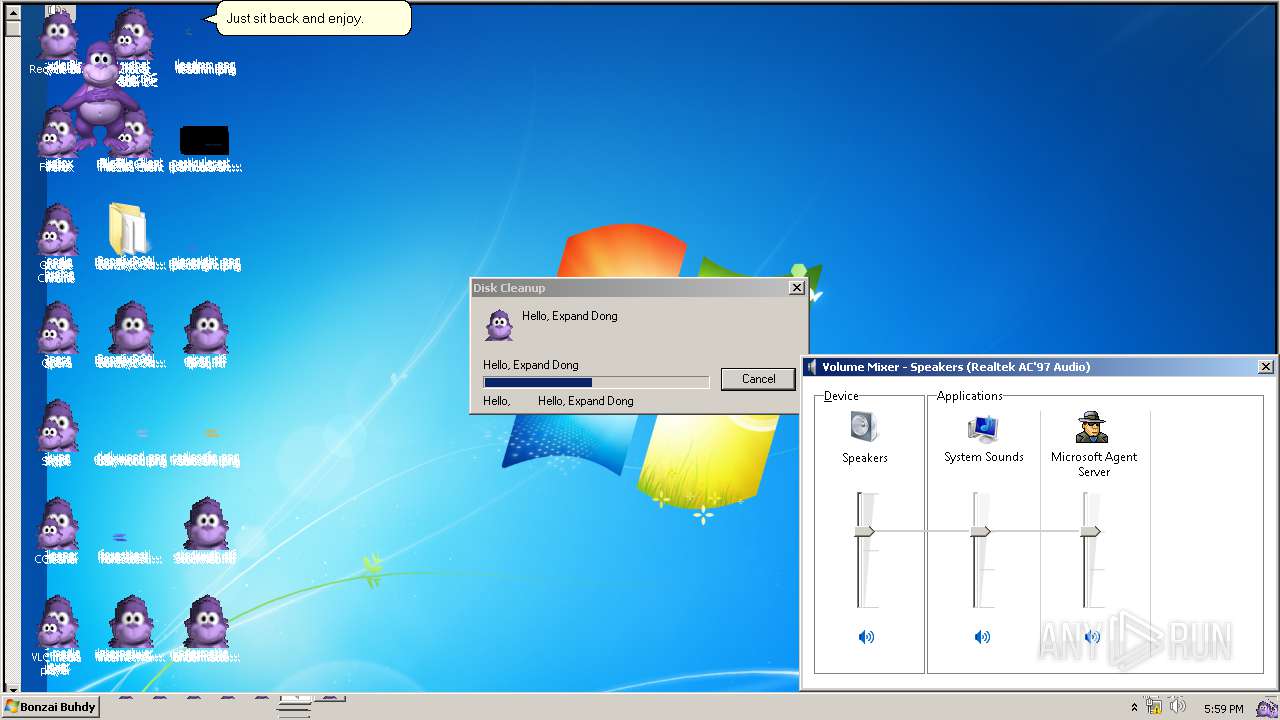Click the Bonzi icon inside Disk Cleanup dialog
This screenshot has height=720, width=1280.
pyautogui.click(x=499, y=325)
